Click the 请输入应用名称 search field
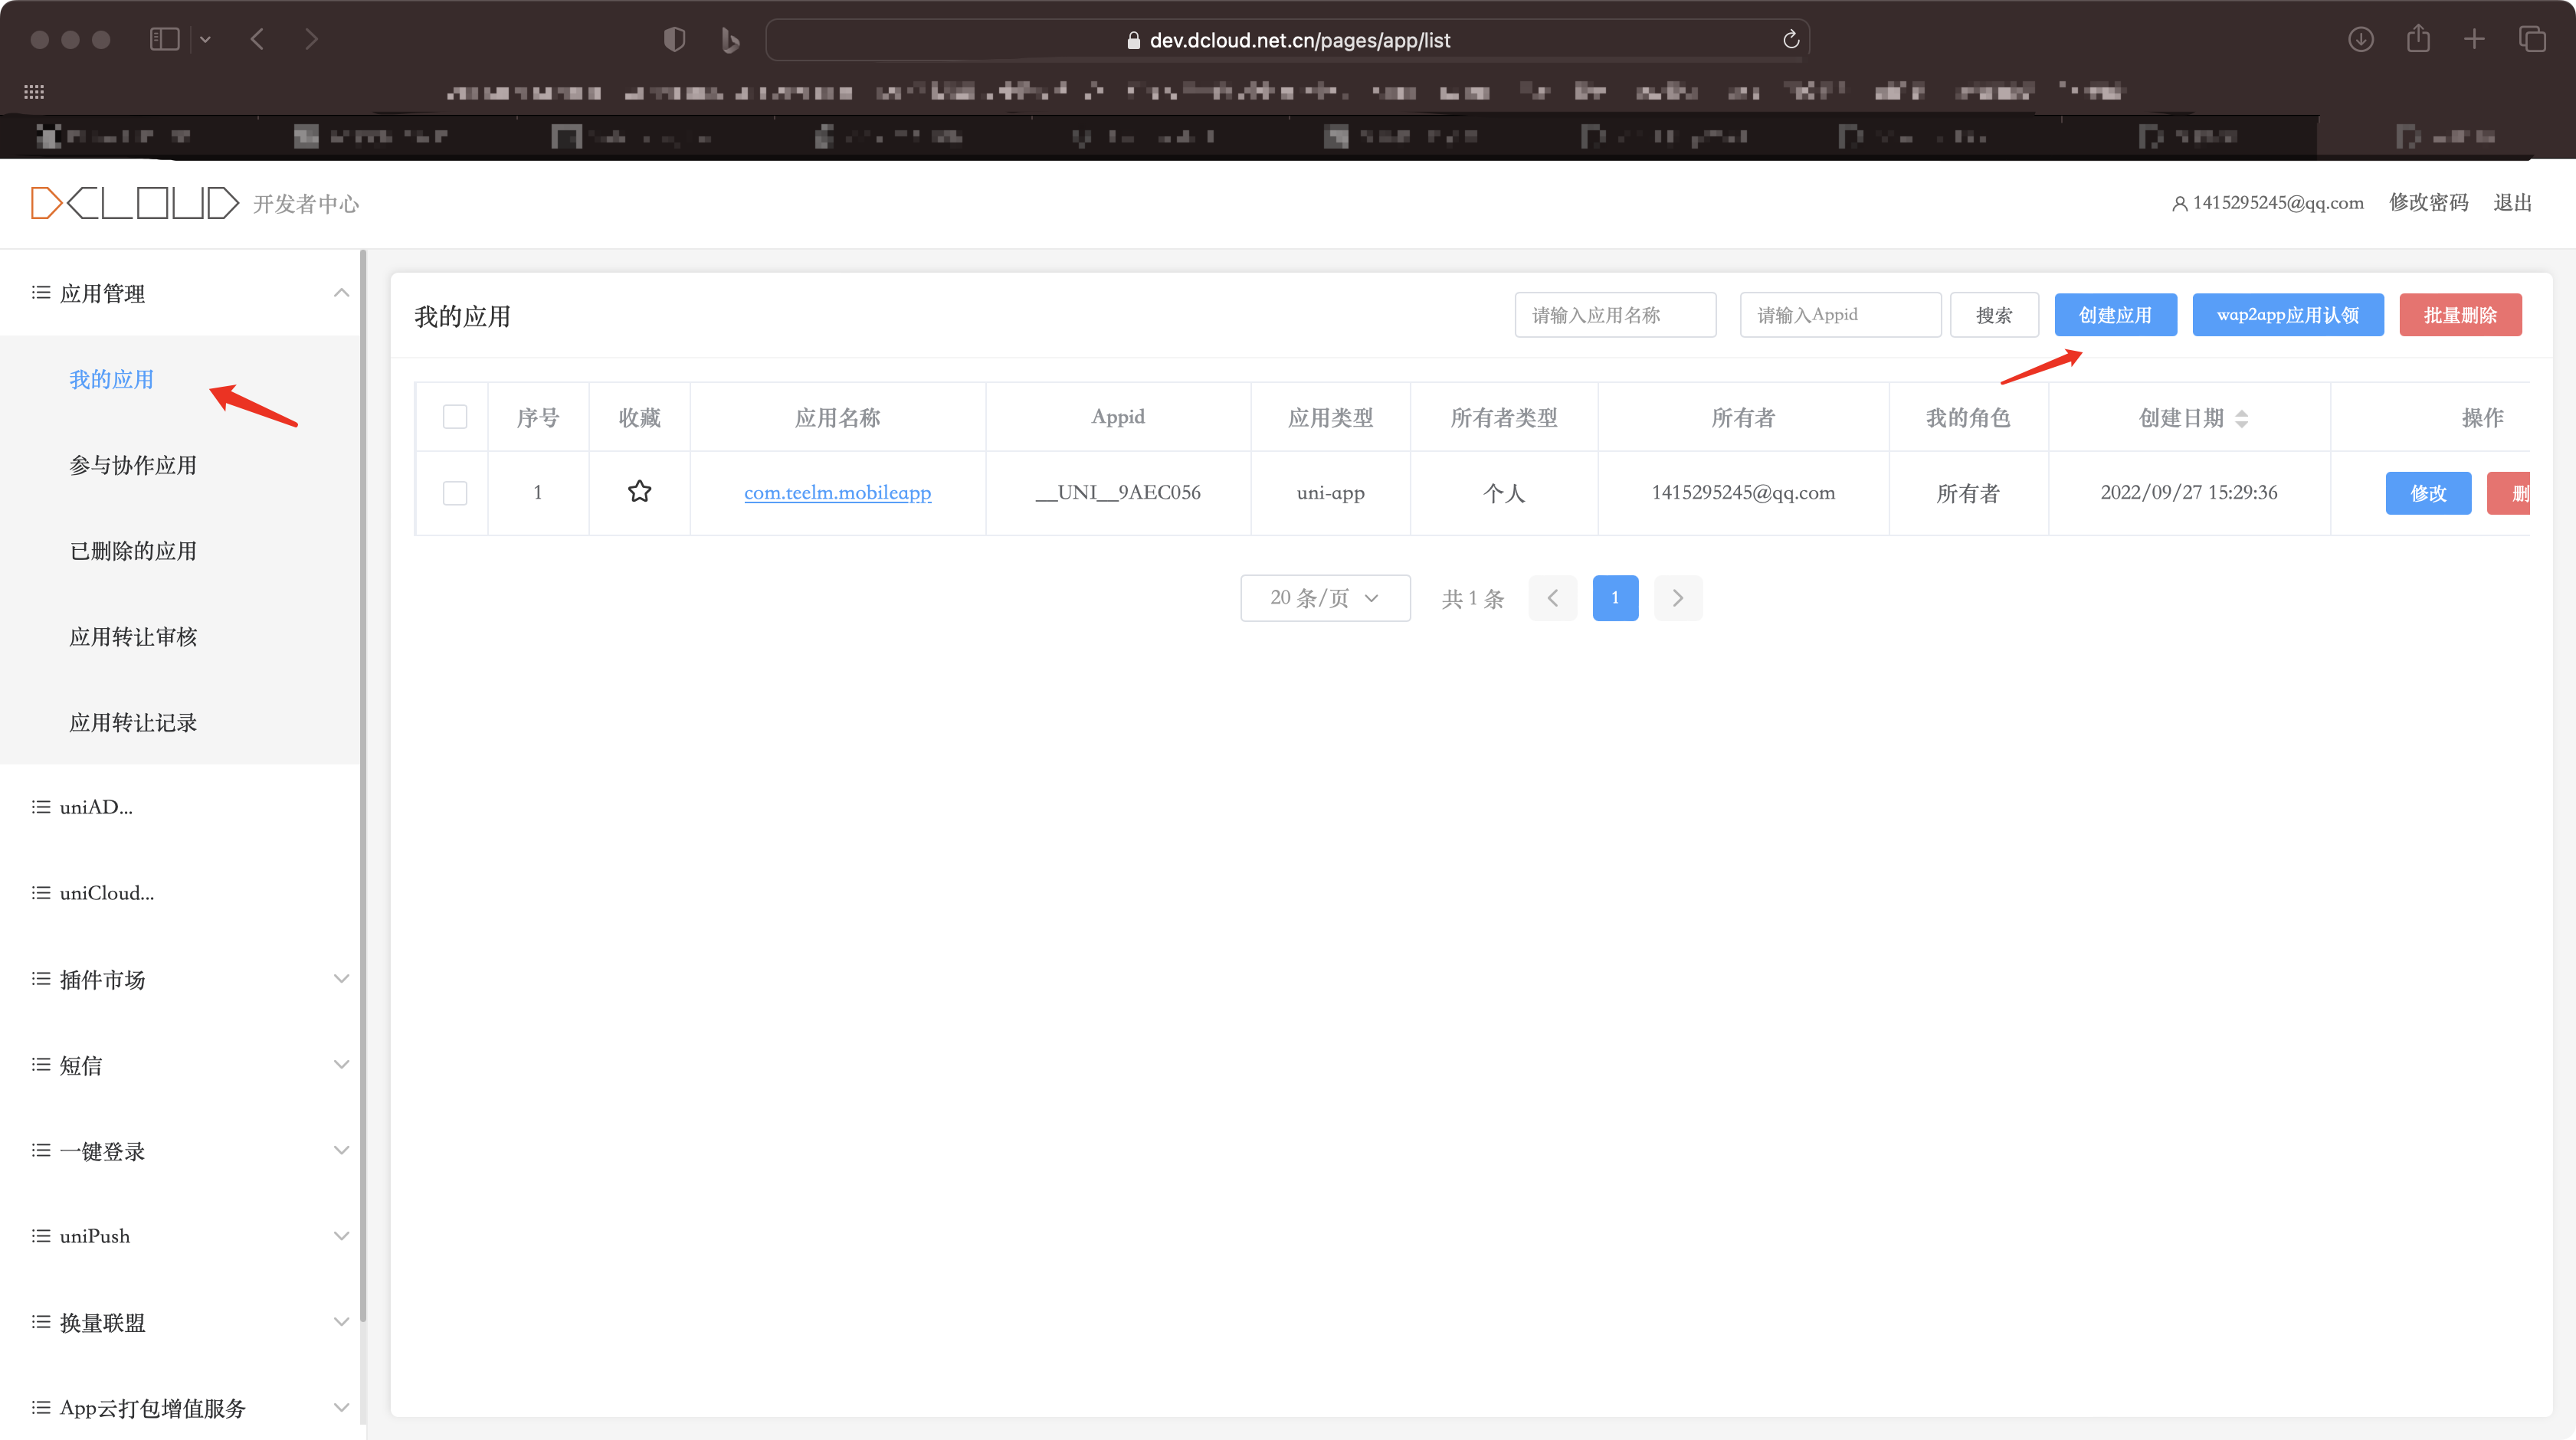Screen dimensions: 2576x1440 (x=1615, y=315)
